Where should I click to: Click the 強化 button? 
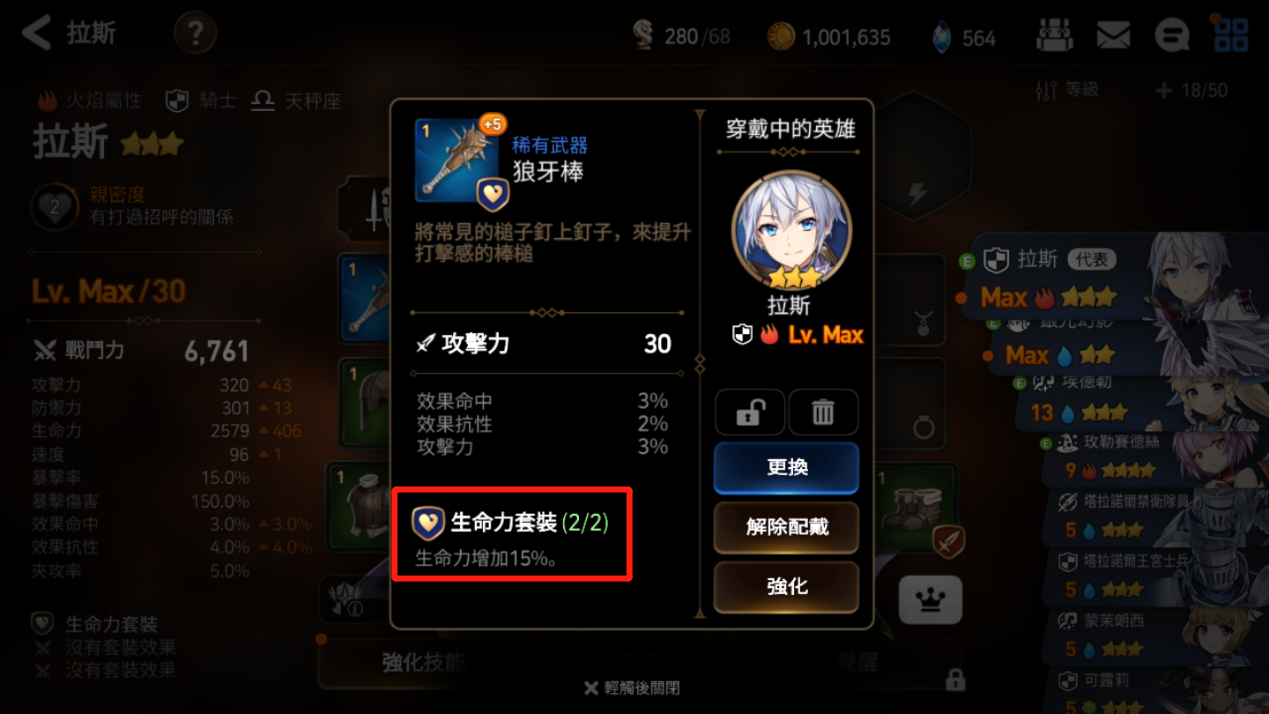point(786,586)
